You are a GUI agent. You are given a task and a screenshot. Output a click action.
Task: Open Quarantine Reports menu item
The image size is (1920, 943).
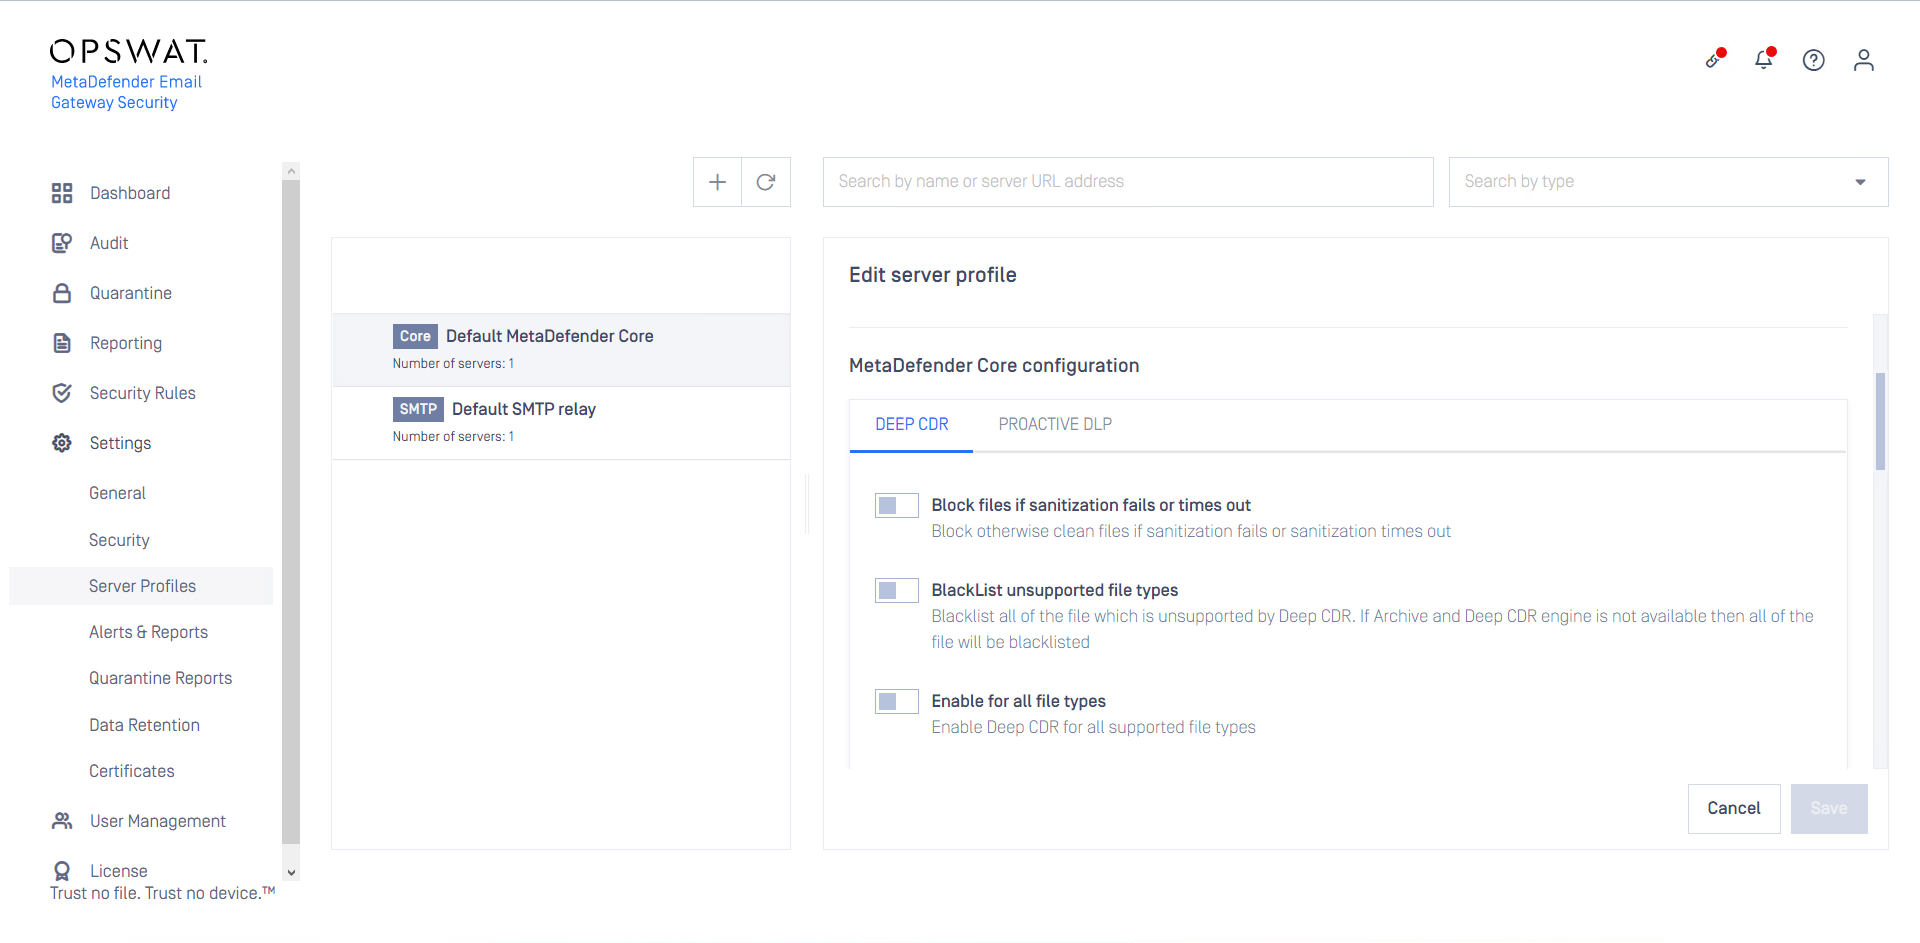160,678
